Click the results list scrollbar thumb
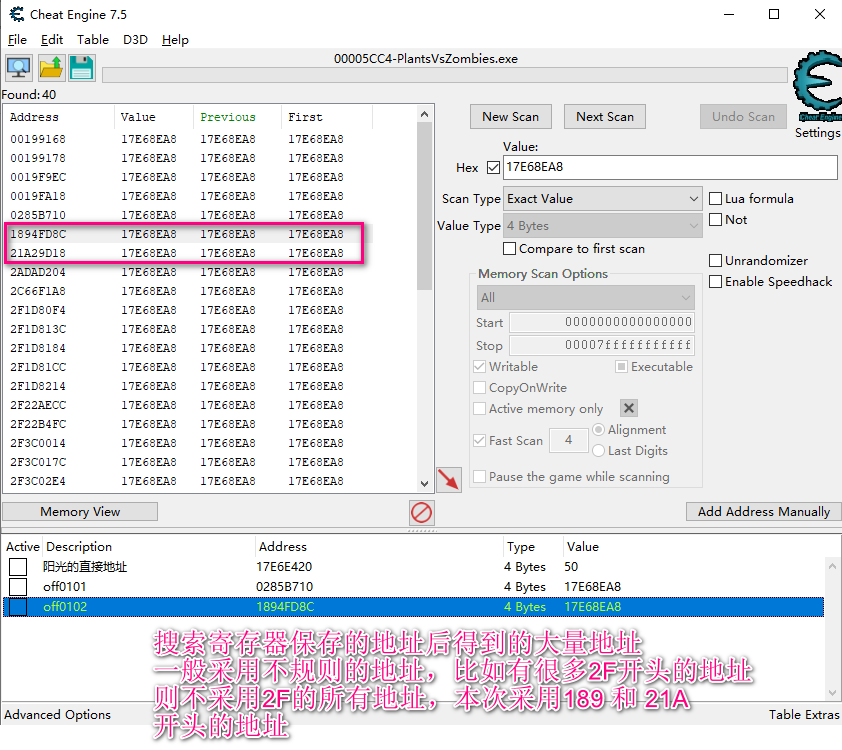This screenshot has height=750, width=842. click(424, 206)
